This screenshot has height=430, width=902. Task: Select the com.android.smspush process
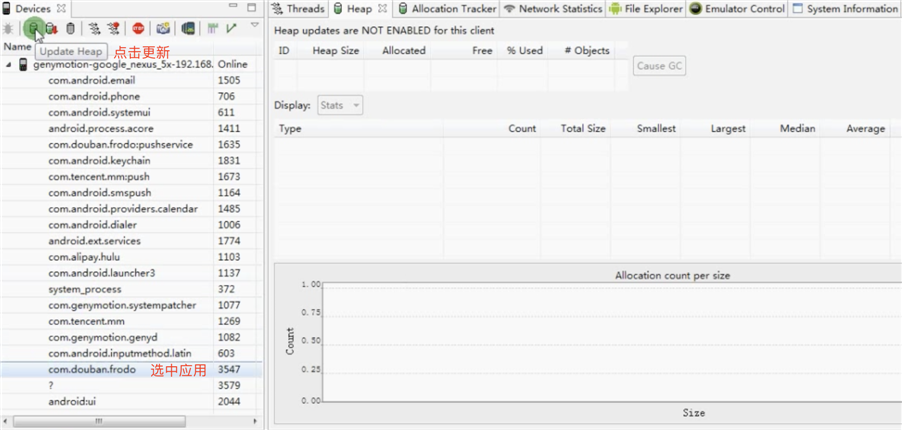tap(131, 193)
